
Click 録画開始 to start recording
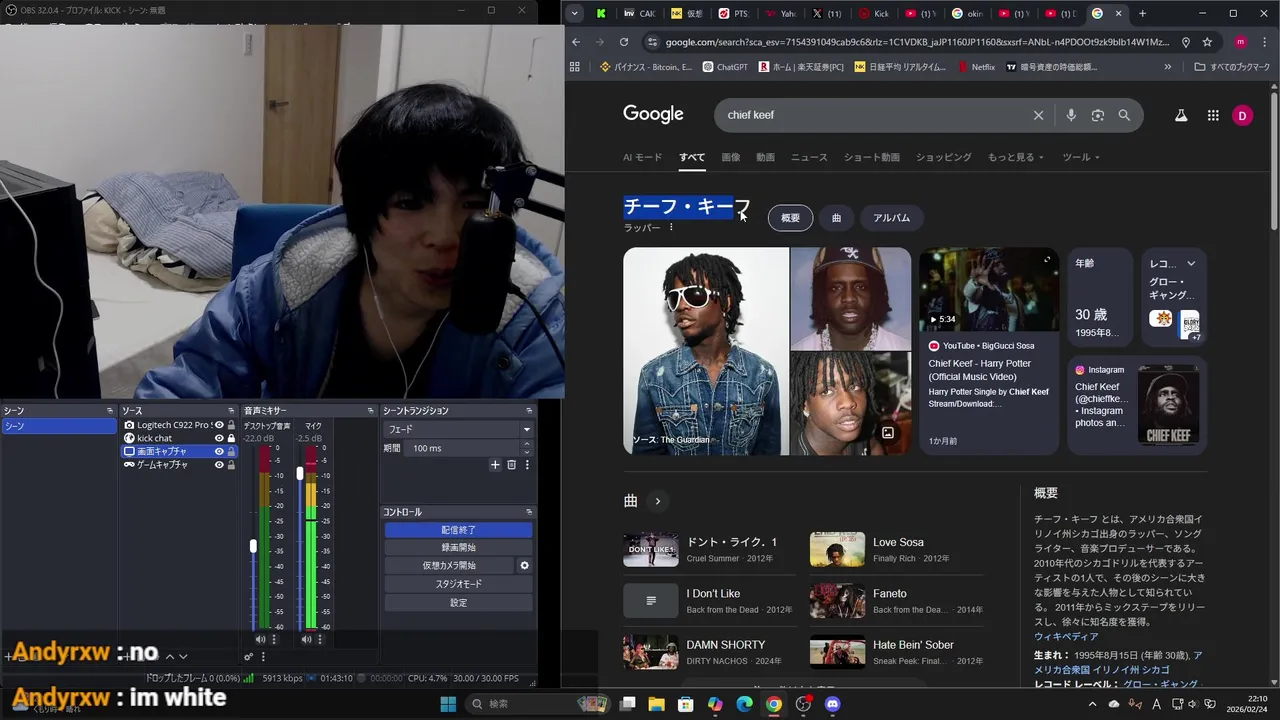[459, 548]
